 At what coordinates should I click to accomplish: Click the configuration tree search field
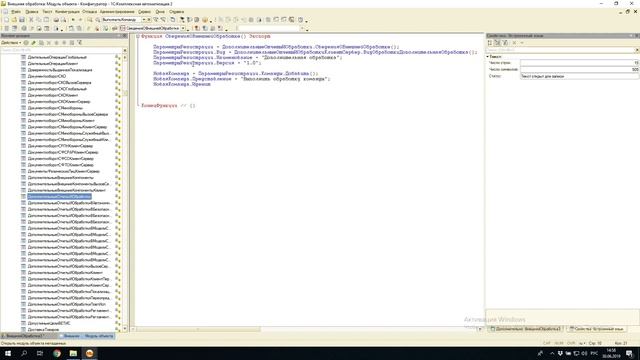[x=61, y=50]
